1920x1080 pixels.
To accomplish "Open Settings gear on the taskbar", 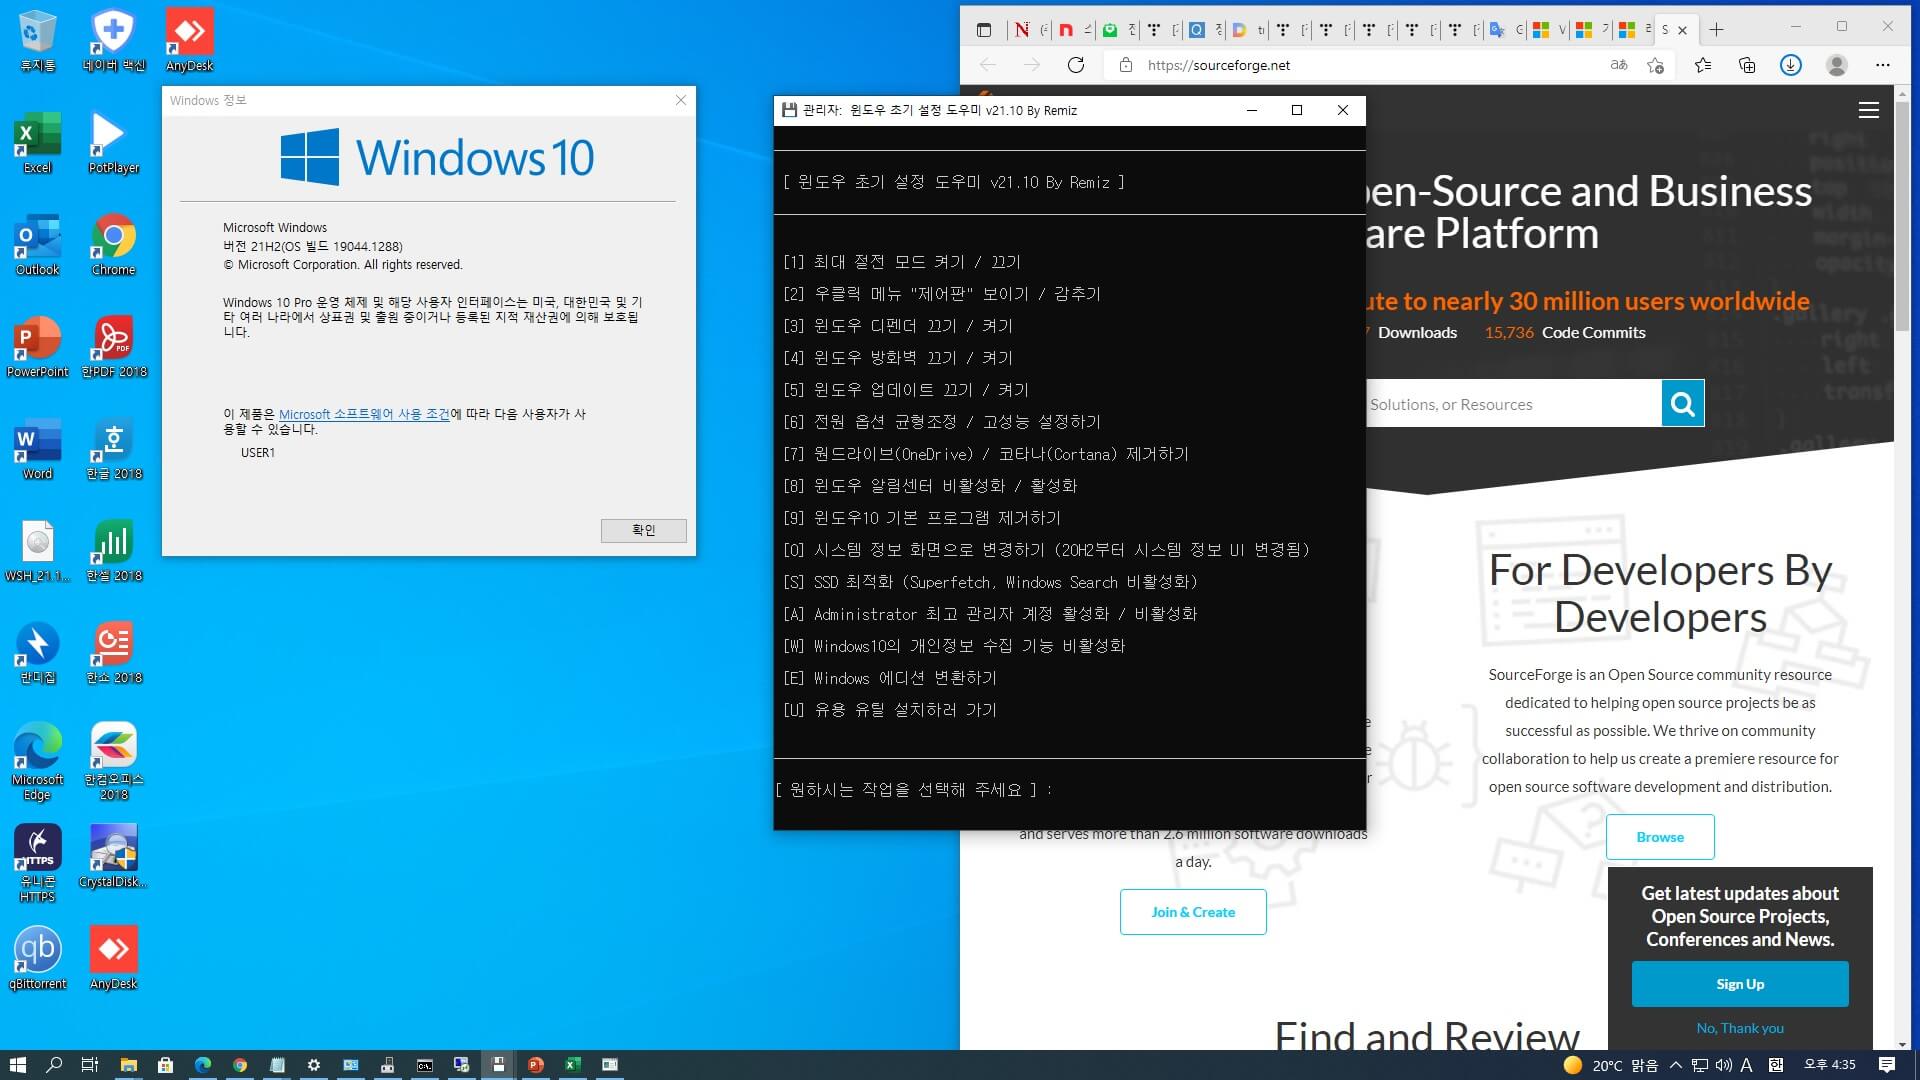I will (313, 1065).
